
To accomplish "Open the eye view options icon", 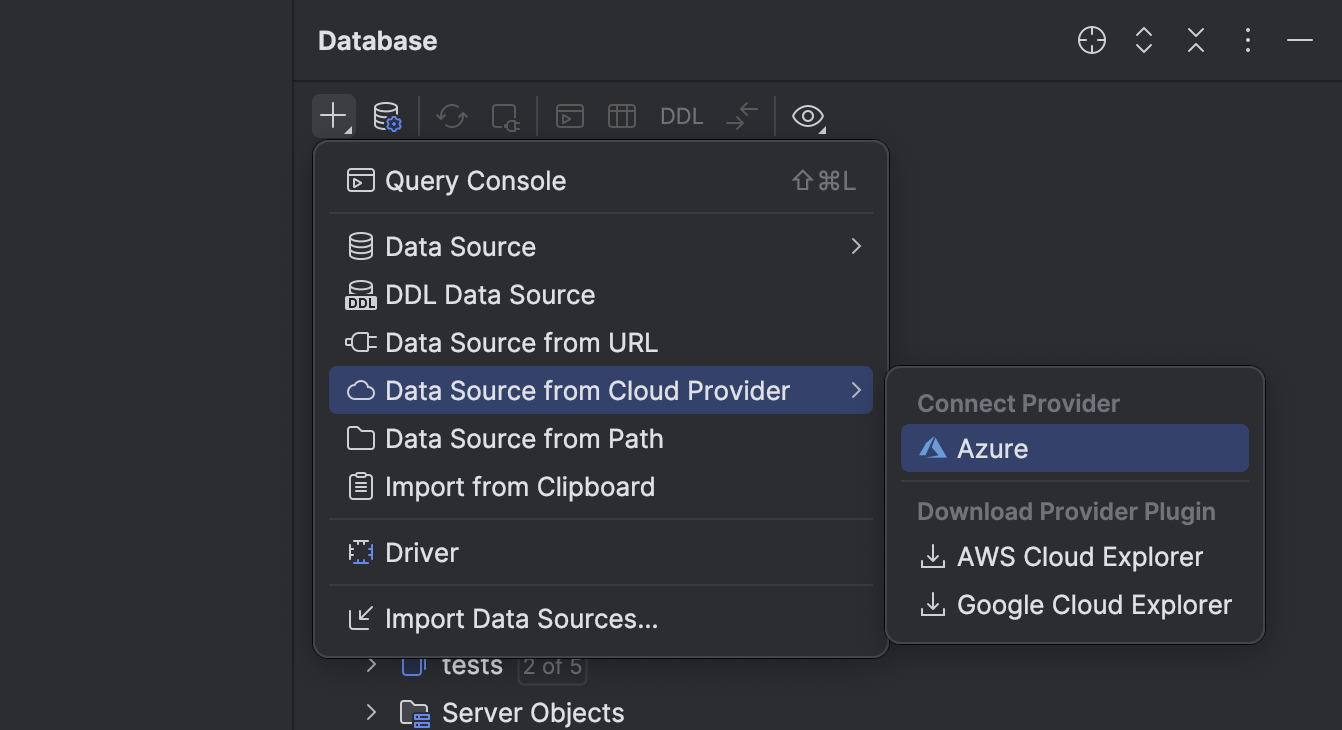I will tap(807, 116).
